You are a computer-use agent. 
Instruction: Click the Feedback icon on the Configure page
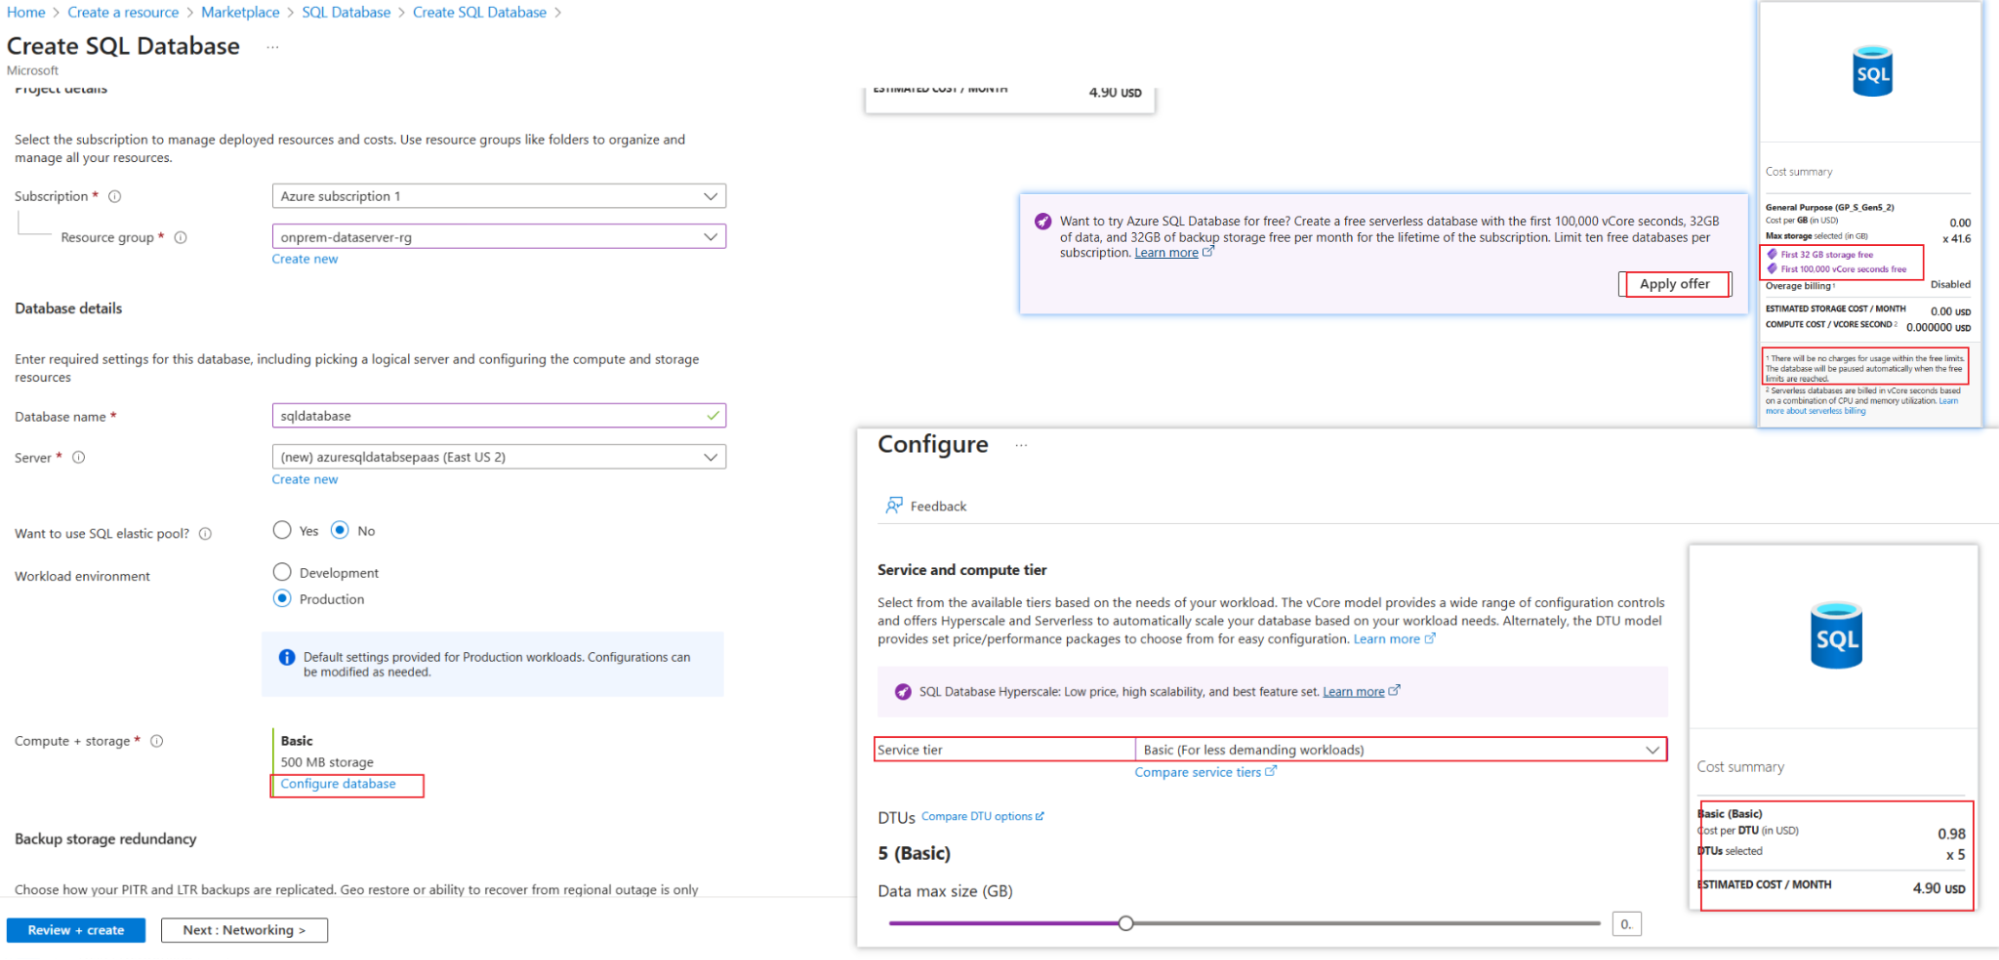click(x=893, y=505)
